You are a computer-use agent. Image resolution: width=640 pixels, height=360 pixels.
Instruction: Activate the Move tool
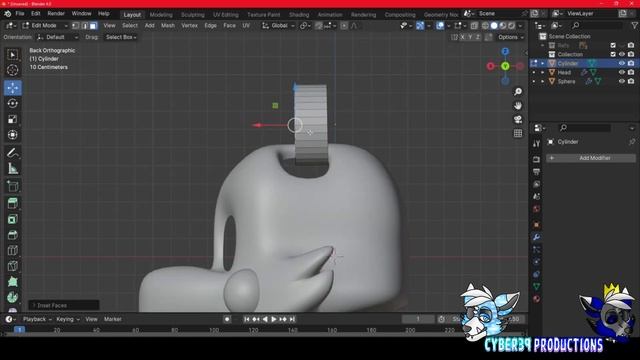[13, 88]
